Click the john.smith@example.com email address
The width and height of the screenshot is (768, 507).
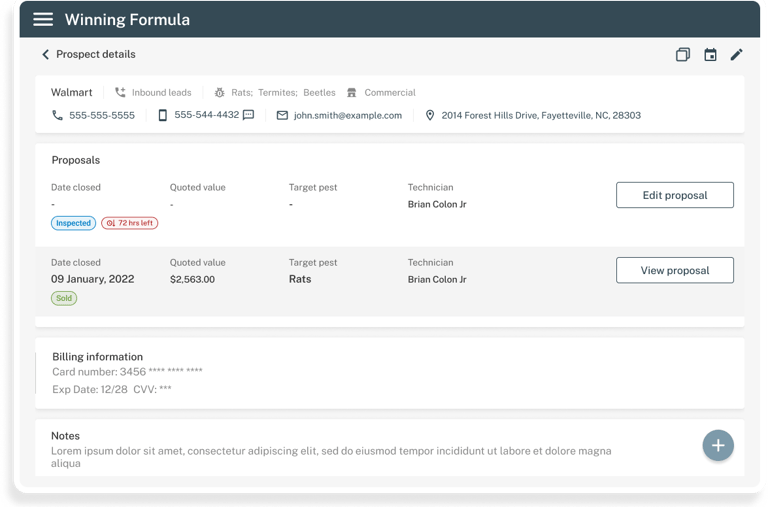[348, 116]
